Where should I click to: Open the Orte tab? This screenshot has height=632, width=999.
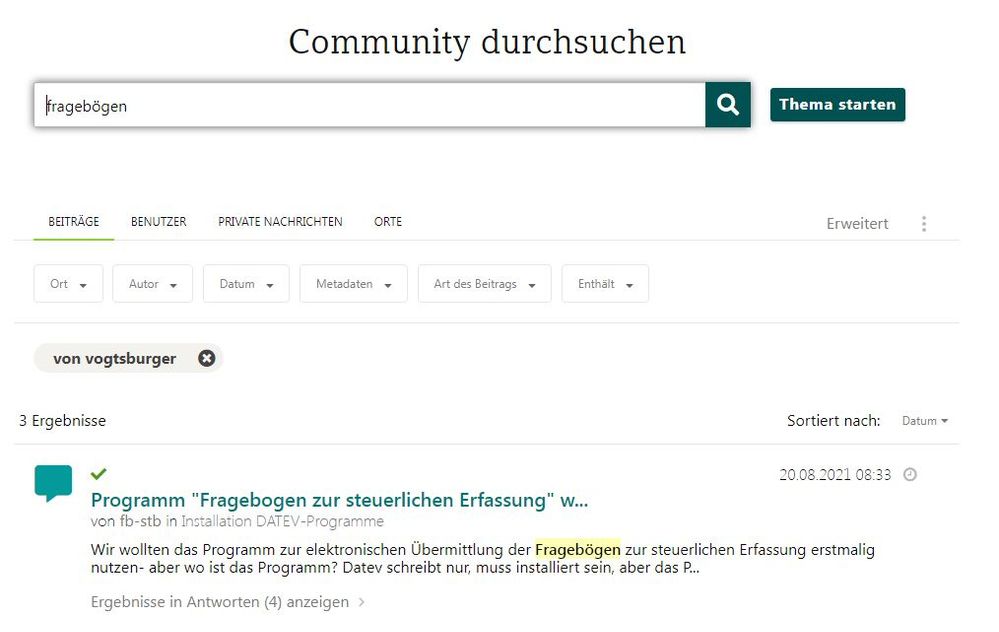(388, 222)
